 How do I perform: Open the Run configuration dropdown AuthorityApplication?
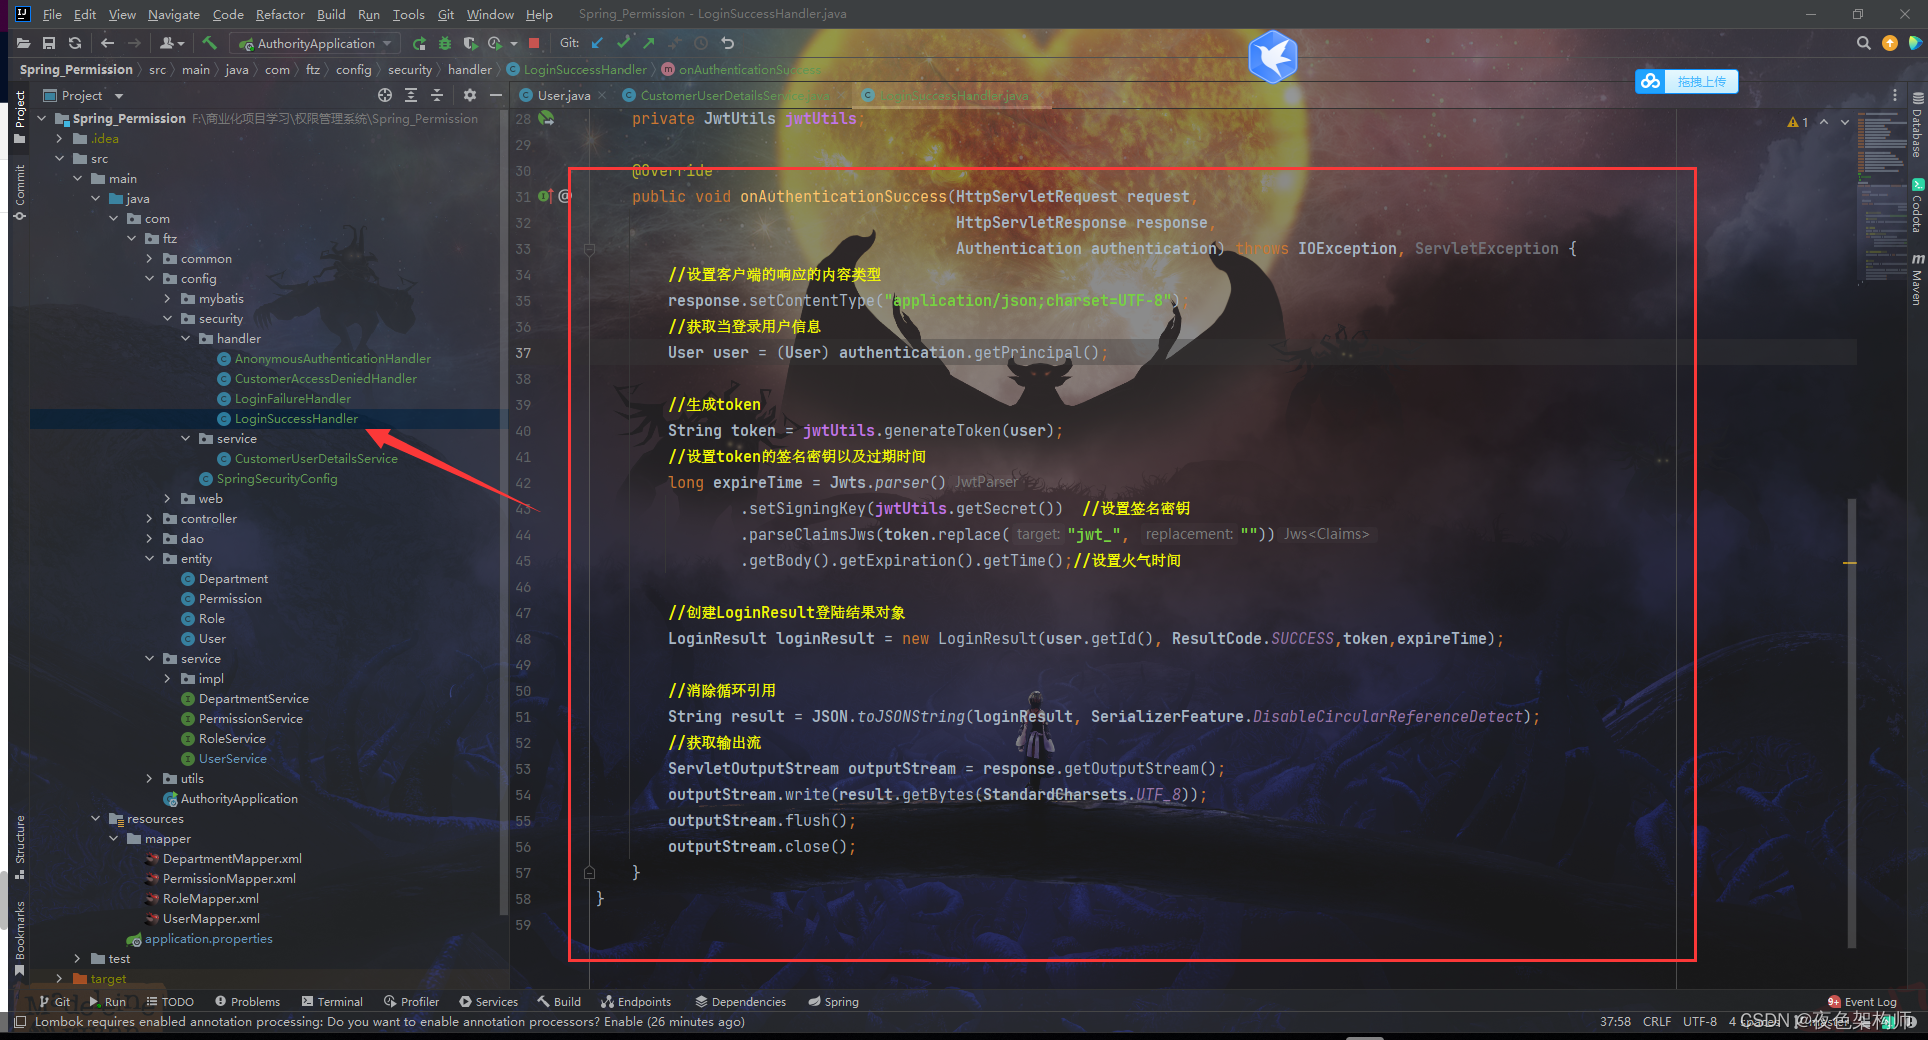(x=316, y=43)
